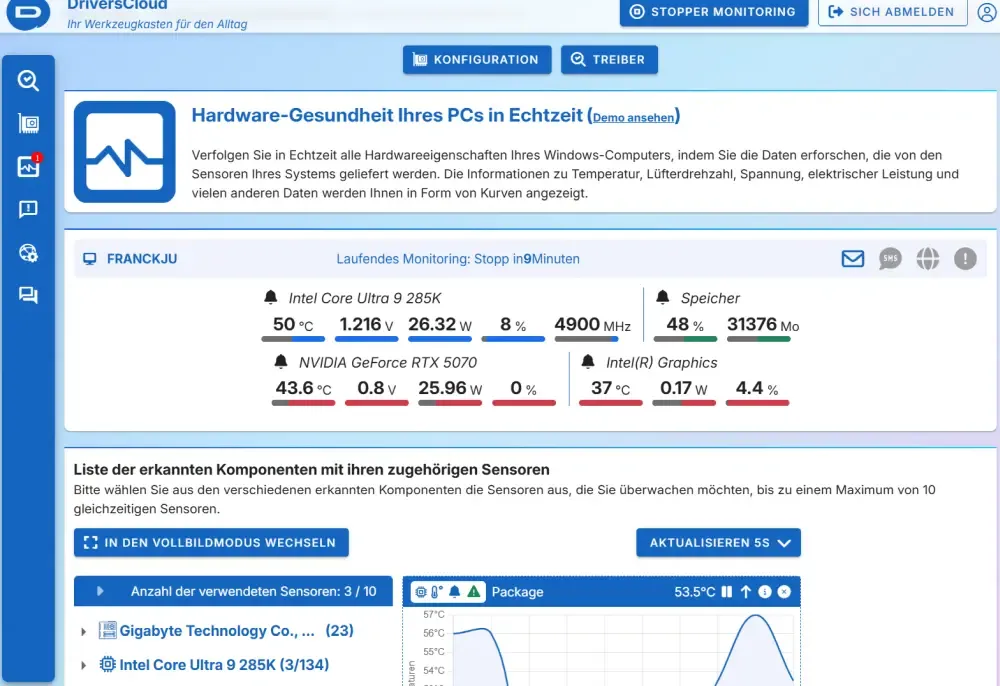Move the Package chart up with arrow

[x=746, y=592]
